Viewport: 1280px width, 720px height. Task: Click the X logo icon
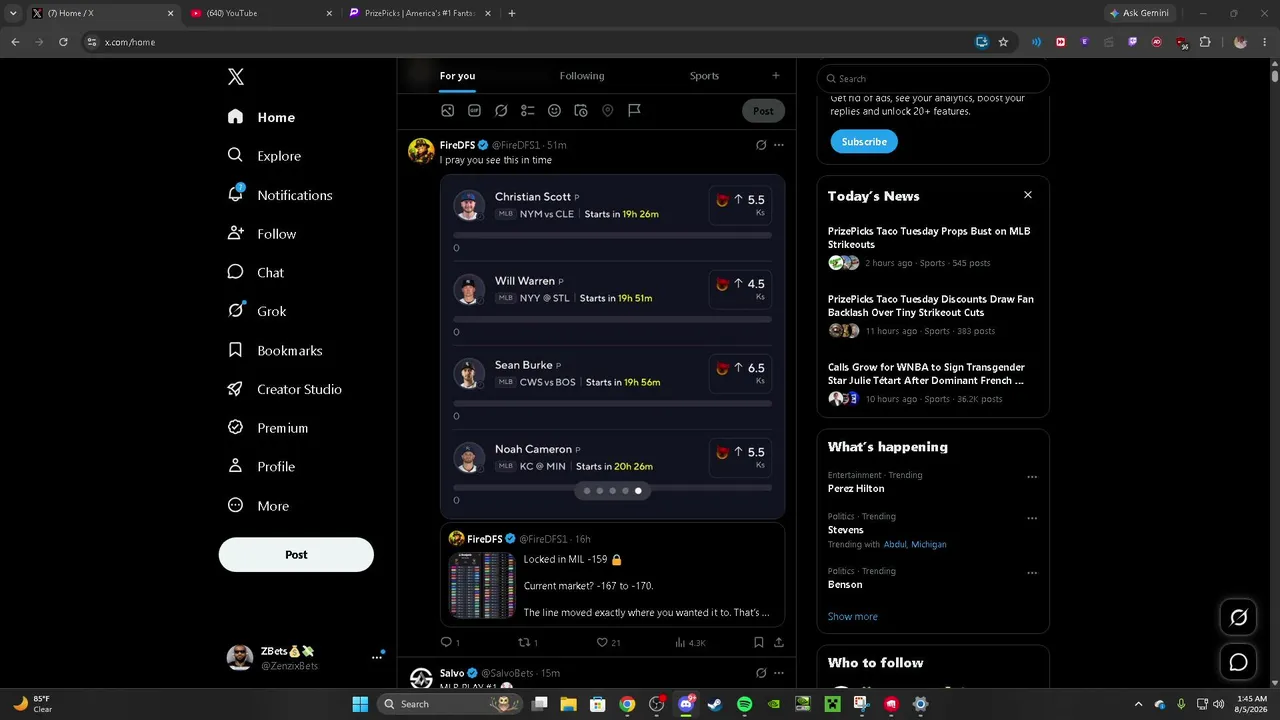(x=236, y=77)
